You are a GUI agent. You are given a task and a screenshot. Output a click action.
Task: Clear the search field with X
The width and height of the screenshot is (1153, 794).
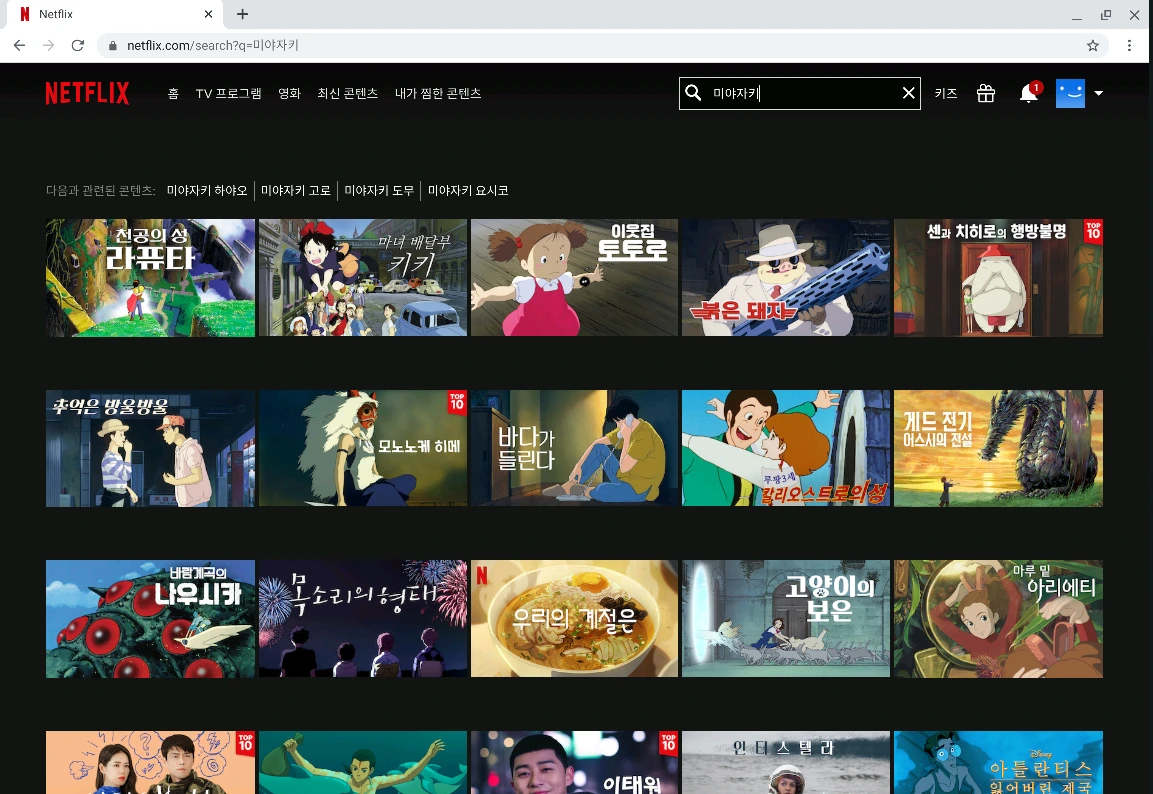pyautogui.click(x=908, y=93)
